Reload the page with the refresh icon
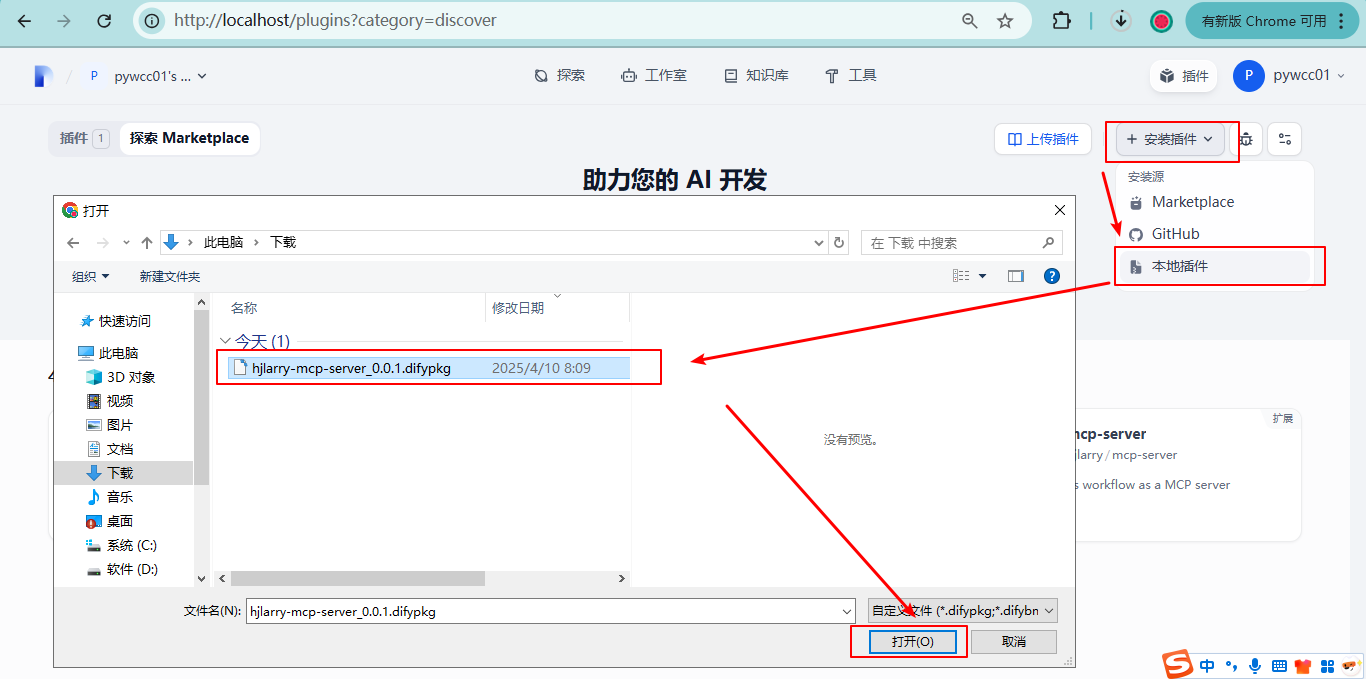The image size is (1366, 679). pyautogui.click(x=104, y=21)
